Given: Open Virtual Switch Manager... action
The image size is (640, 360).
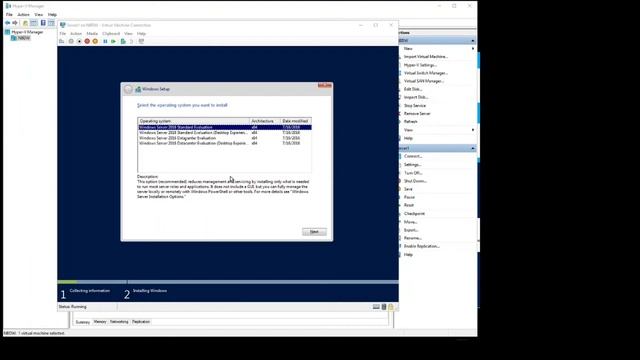Looking at the screenshot, I should 426,73.
